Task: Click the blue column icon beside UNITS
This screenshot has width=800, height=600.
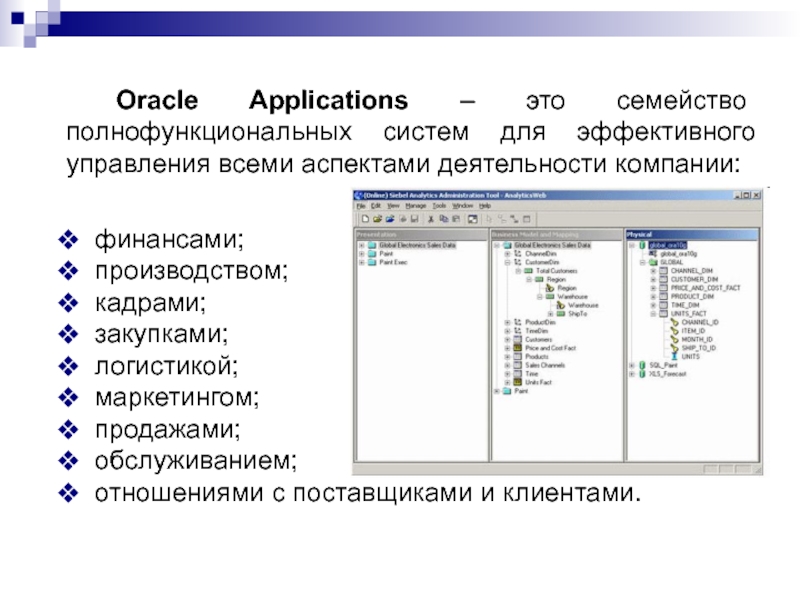Action: pos(674,356)
